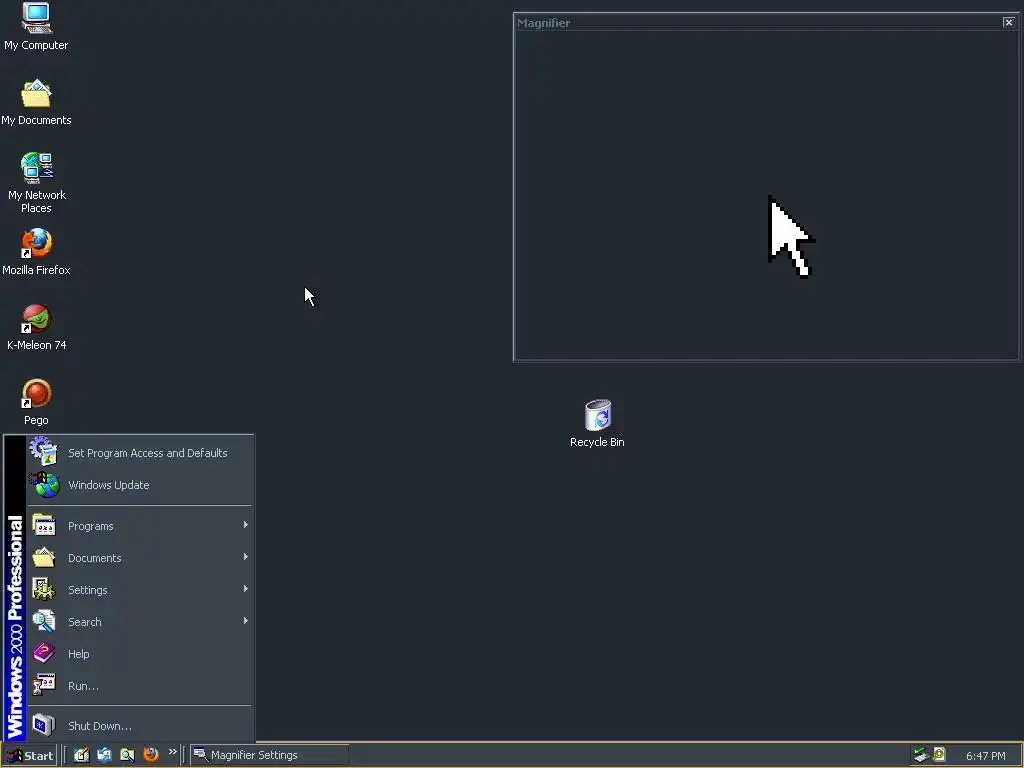
Task: Click the folder with magnifier quick launch icon
Action: pyautogui.click(x=127, y=755)
